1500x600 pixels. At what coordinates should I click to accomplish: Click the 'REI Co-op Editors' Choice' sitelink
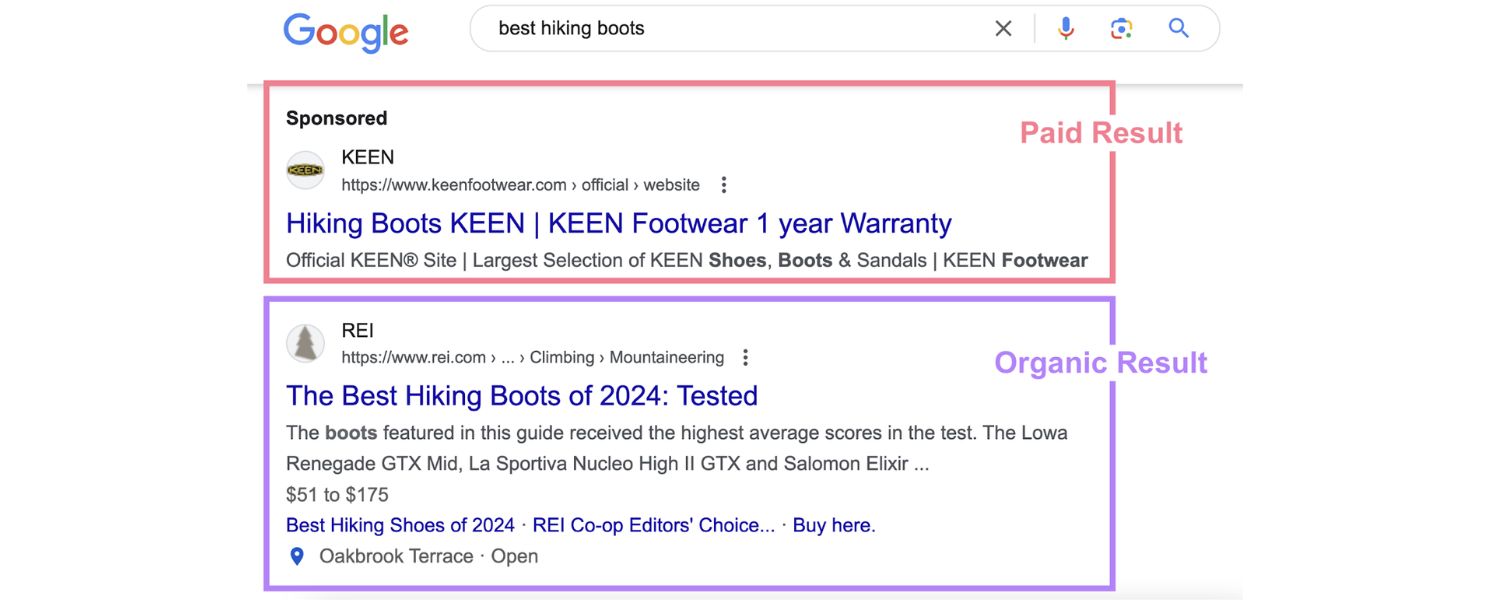click(x=653, y=524)
